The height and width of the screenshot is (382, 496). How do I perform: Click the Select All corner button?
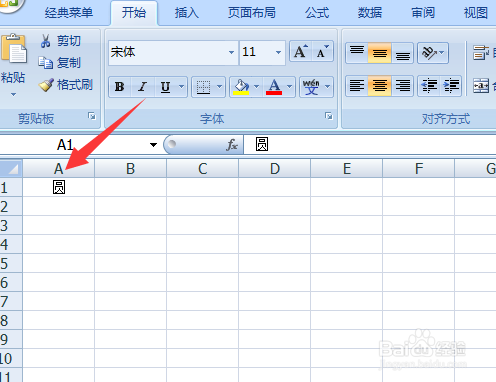tap(11, 168)
